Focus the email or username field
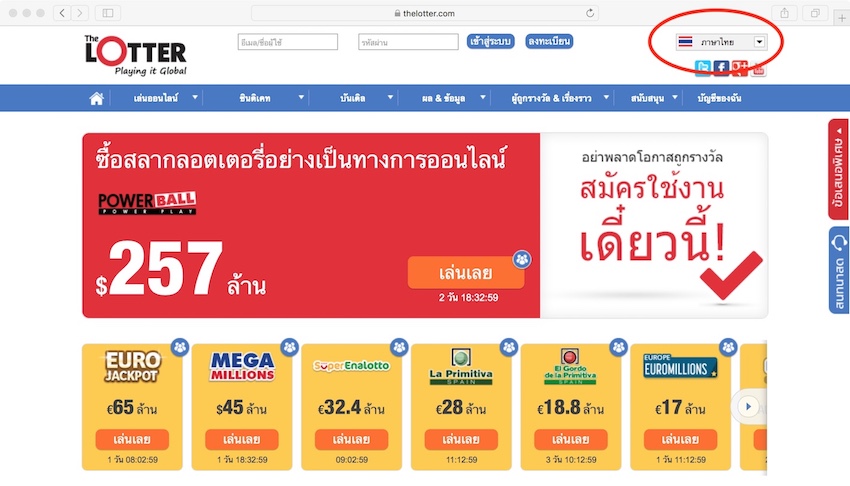 (287, 42)
